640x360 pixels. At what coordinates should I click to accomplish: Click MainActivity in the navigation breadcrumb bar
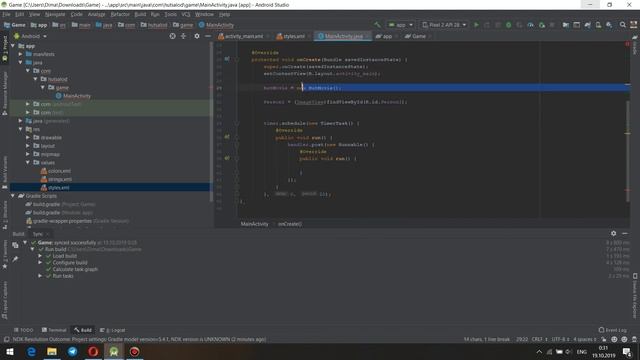tap(216, 25)
